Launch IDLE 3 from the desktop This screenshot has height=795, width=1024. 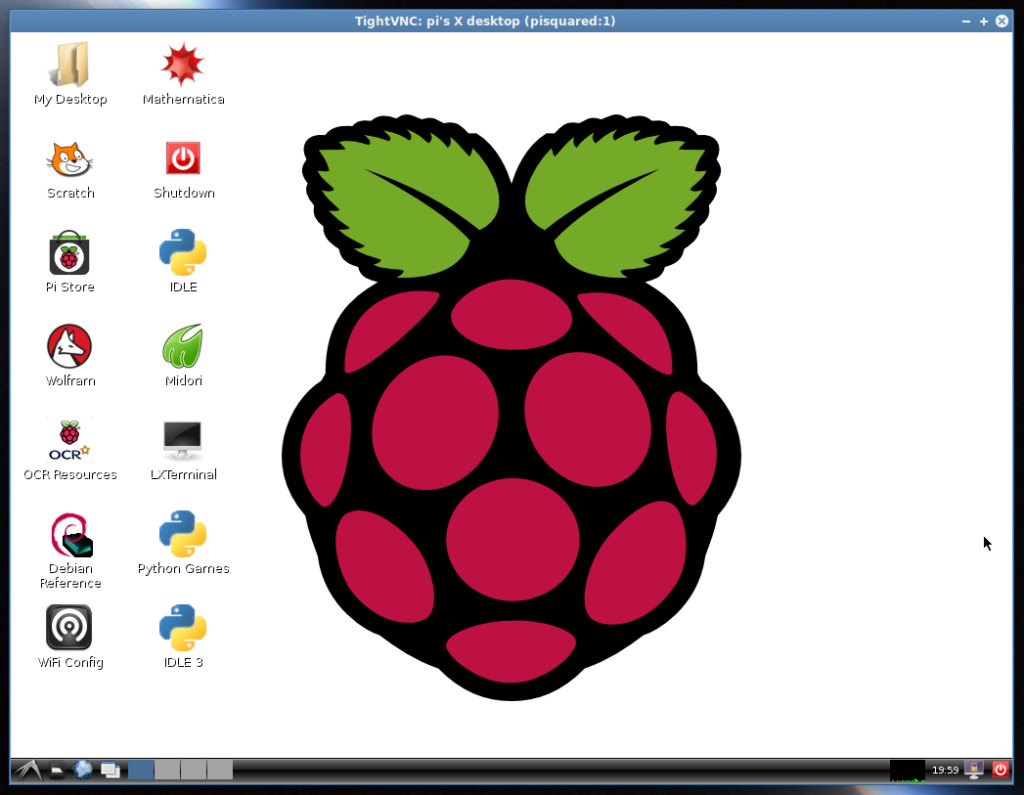click(x=183, y=628)
